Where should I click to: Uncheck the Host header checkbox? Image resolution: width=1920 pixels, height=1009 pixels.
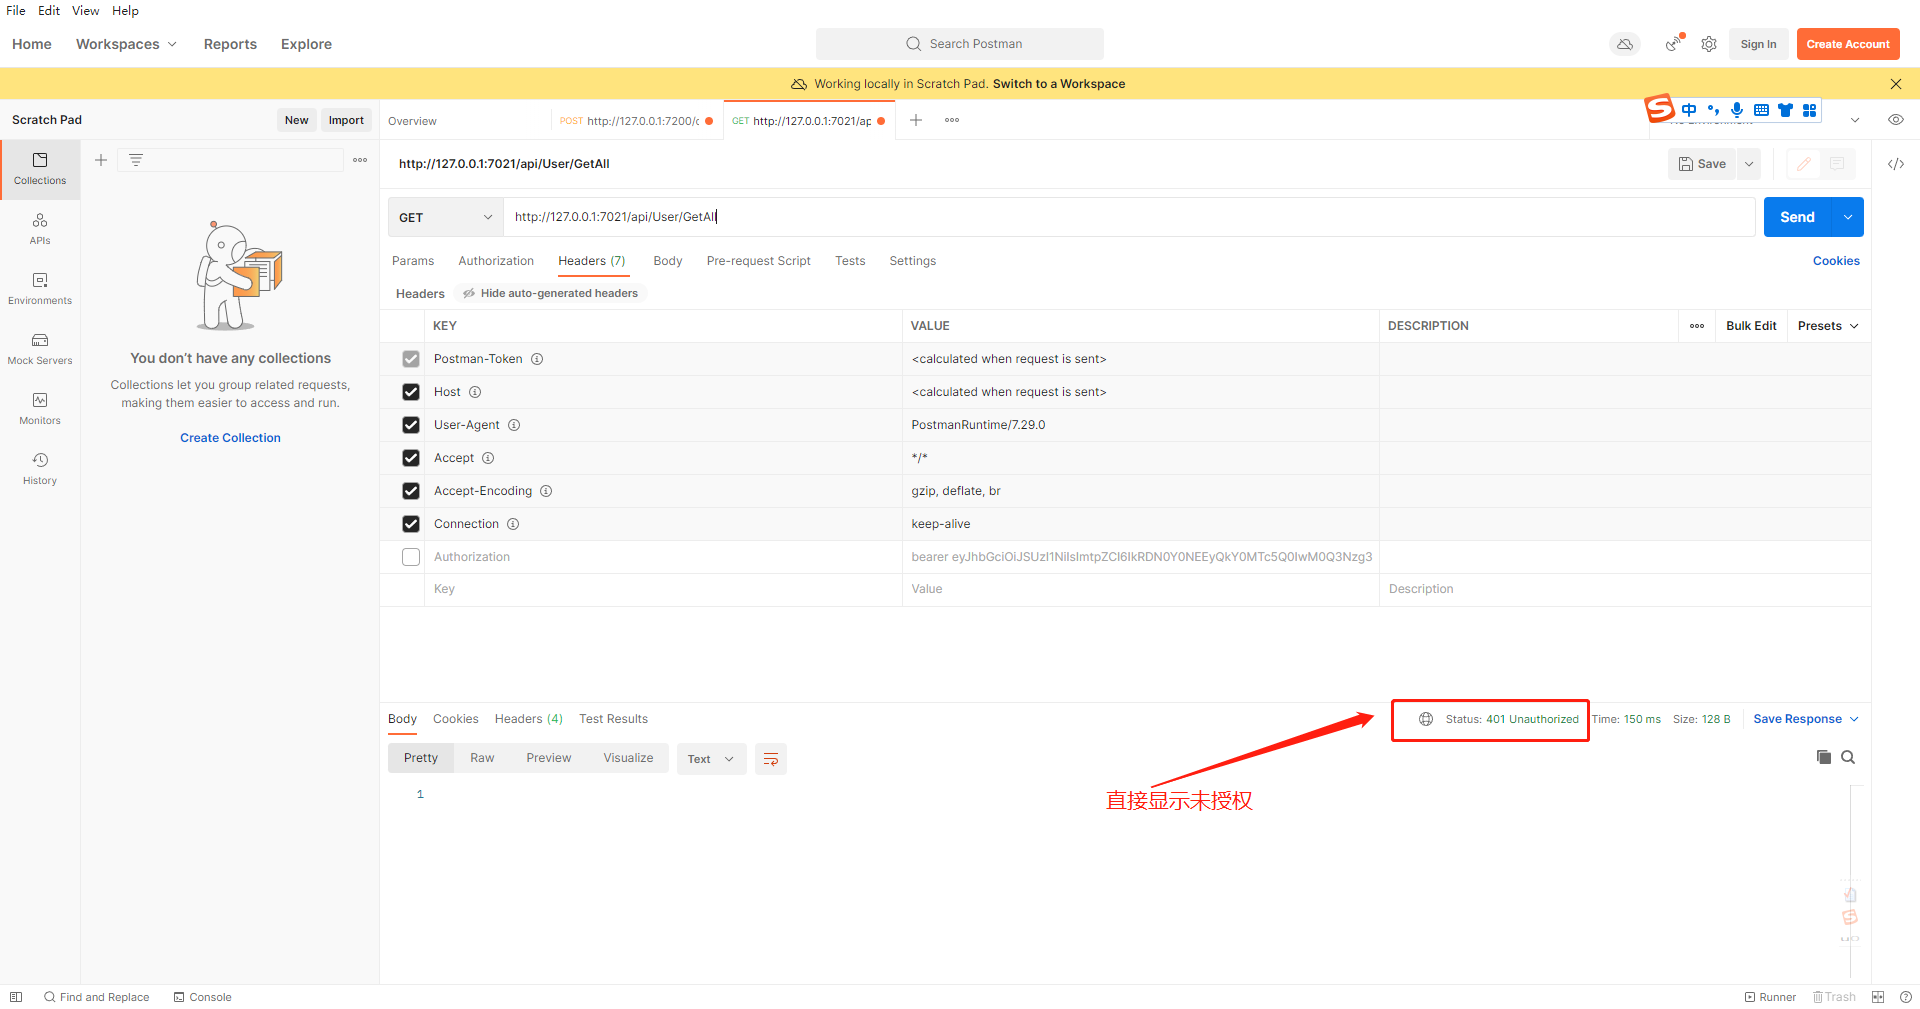tap(411, 392)
